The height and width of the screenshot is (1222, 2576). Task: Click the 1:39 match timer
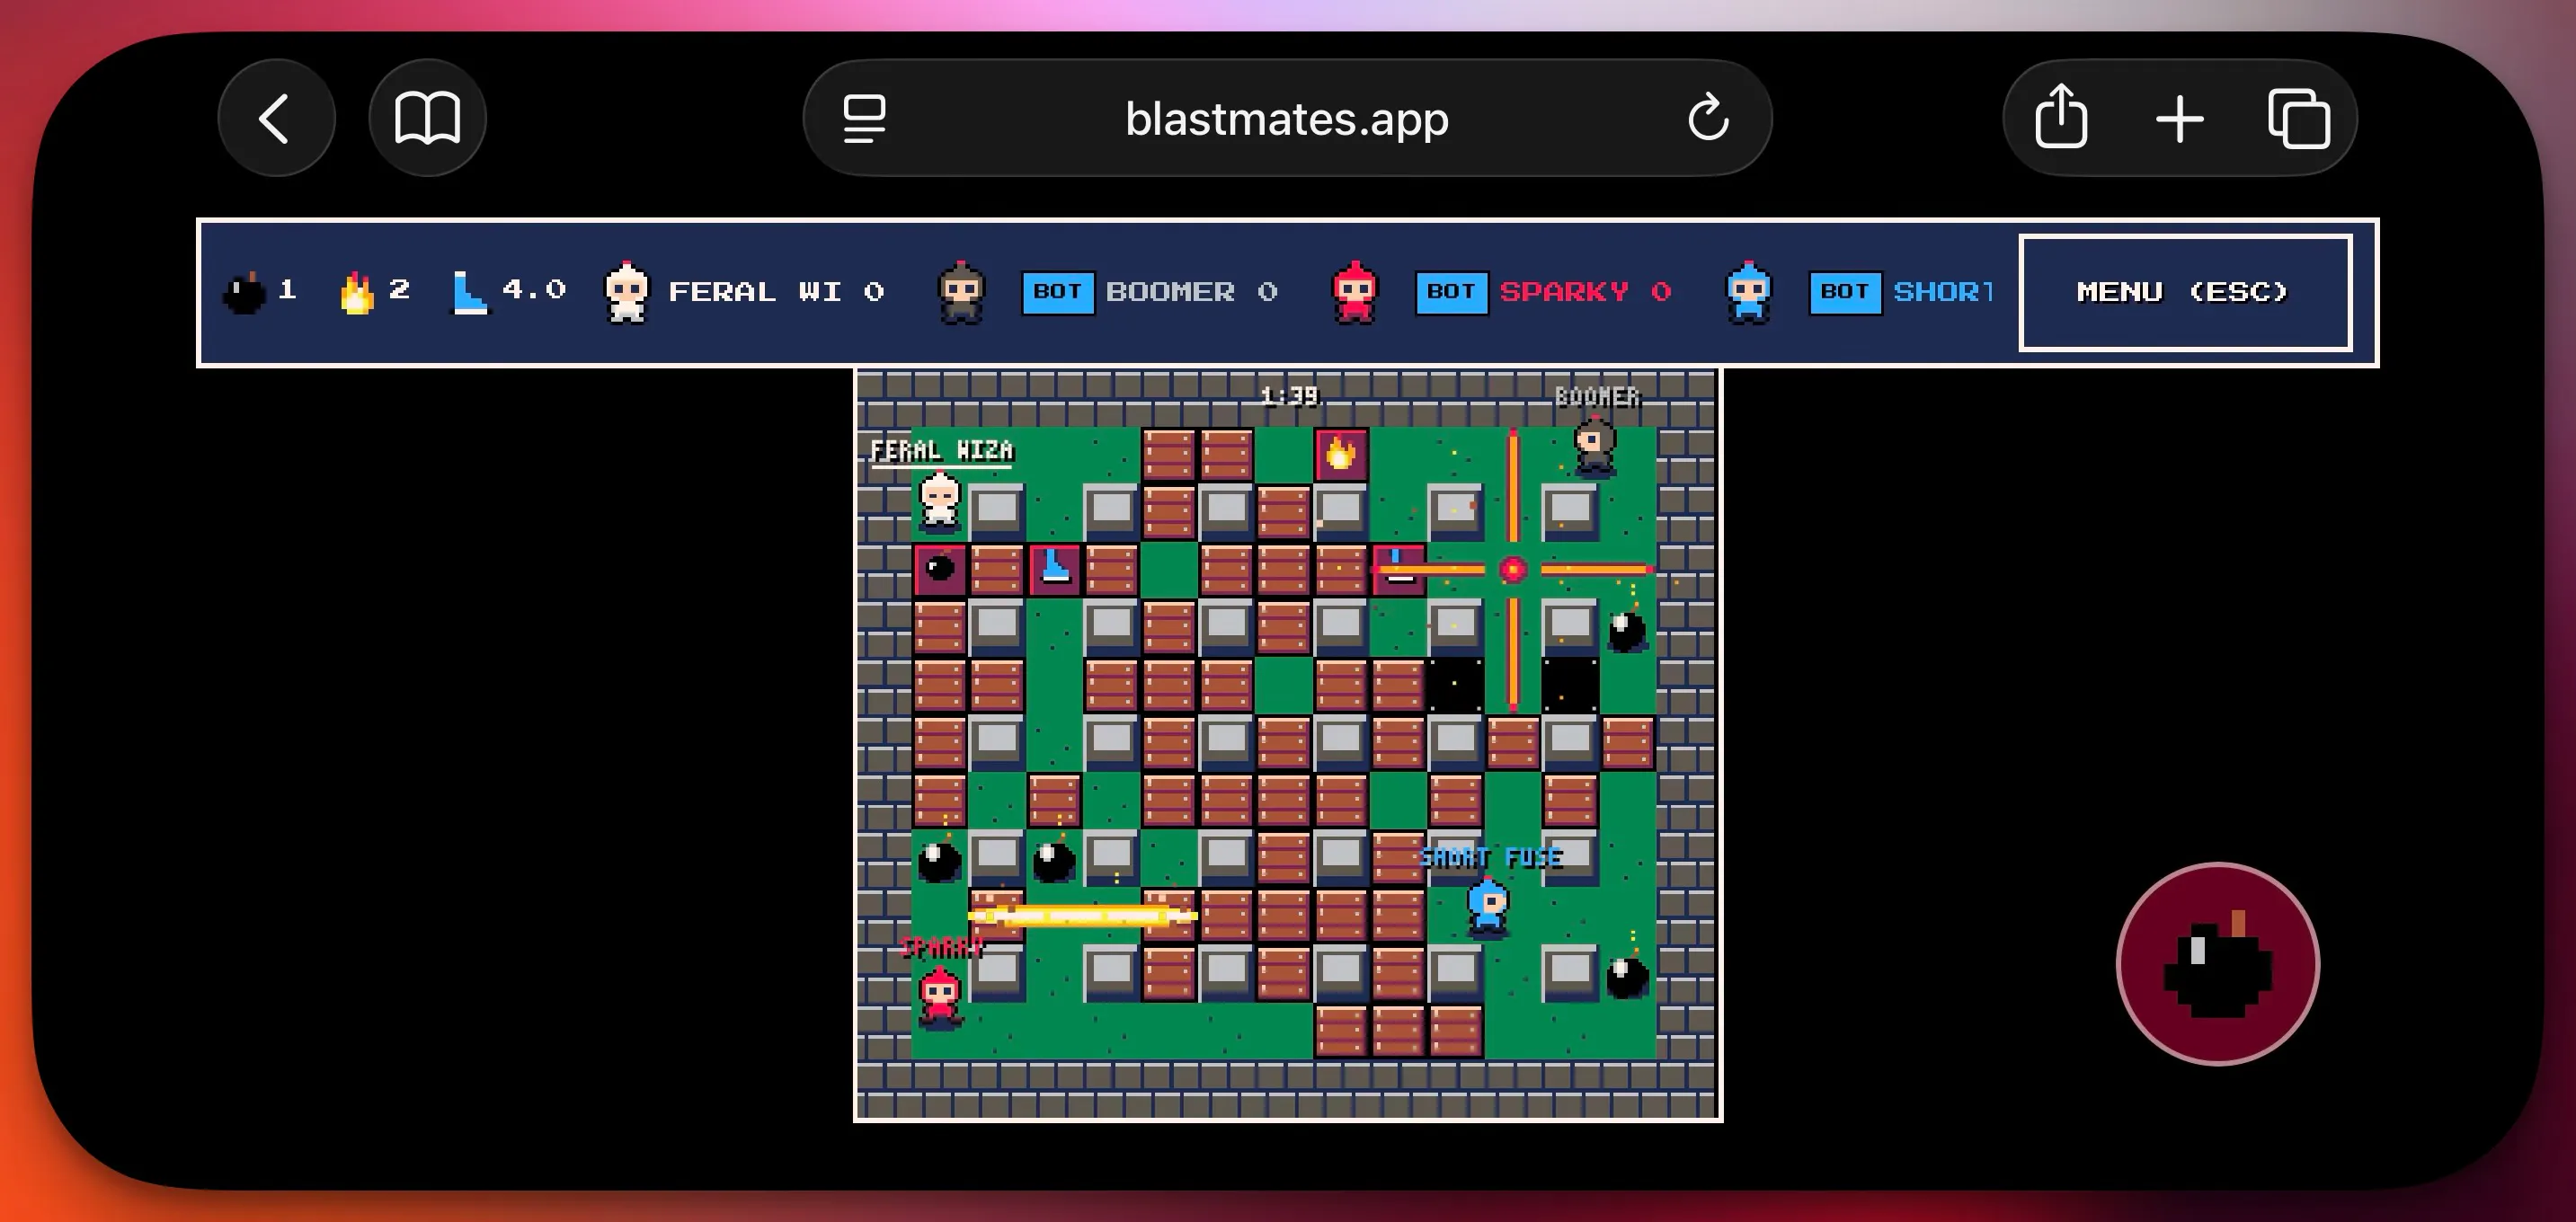(x=1289, y=396)
